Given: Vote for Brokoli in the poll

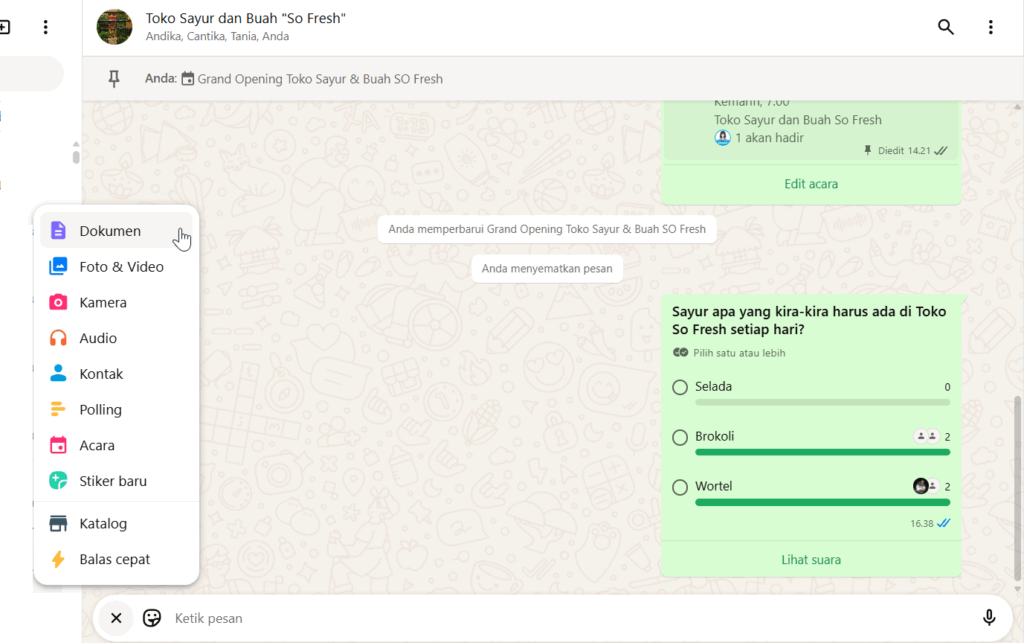Looking at the screenshot, I should point(680,437).
